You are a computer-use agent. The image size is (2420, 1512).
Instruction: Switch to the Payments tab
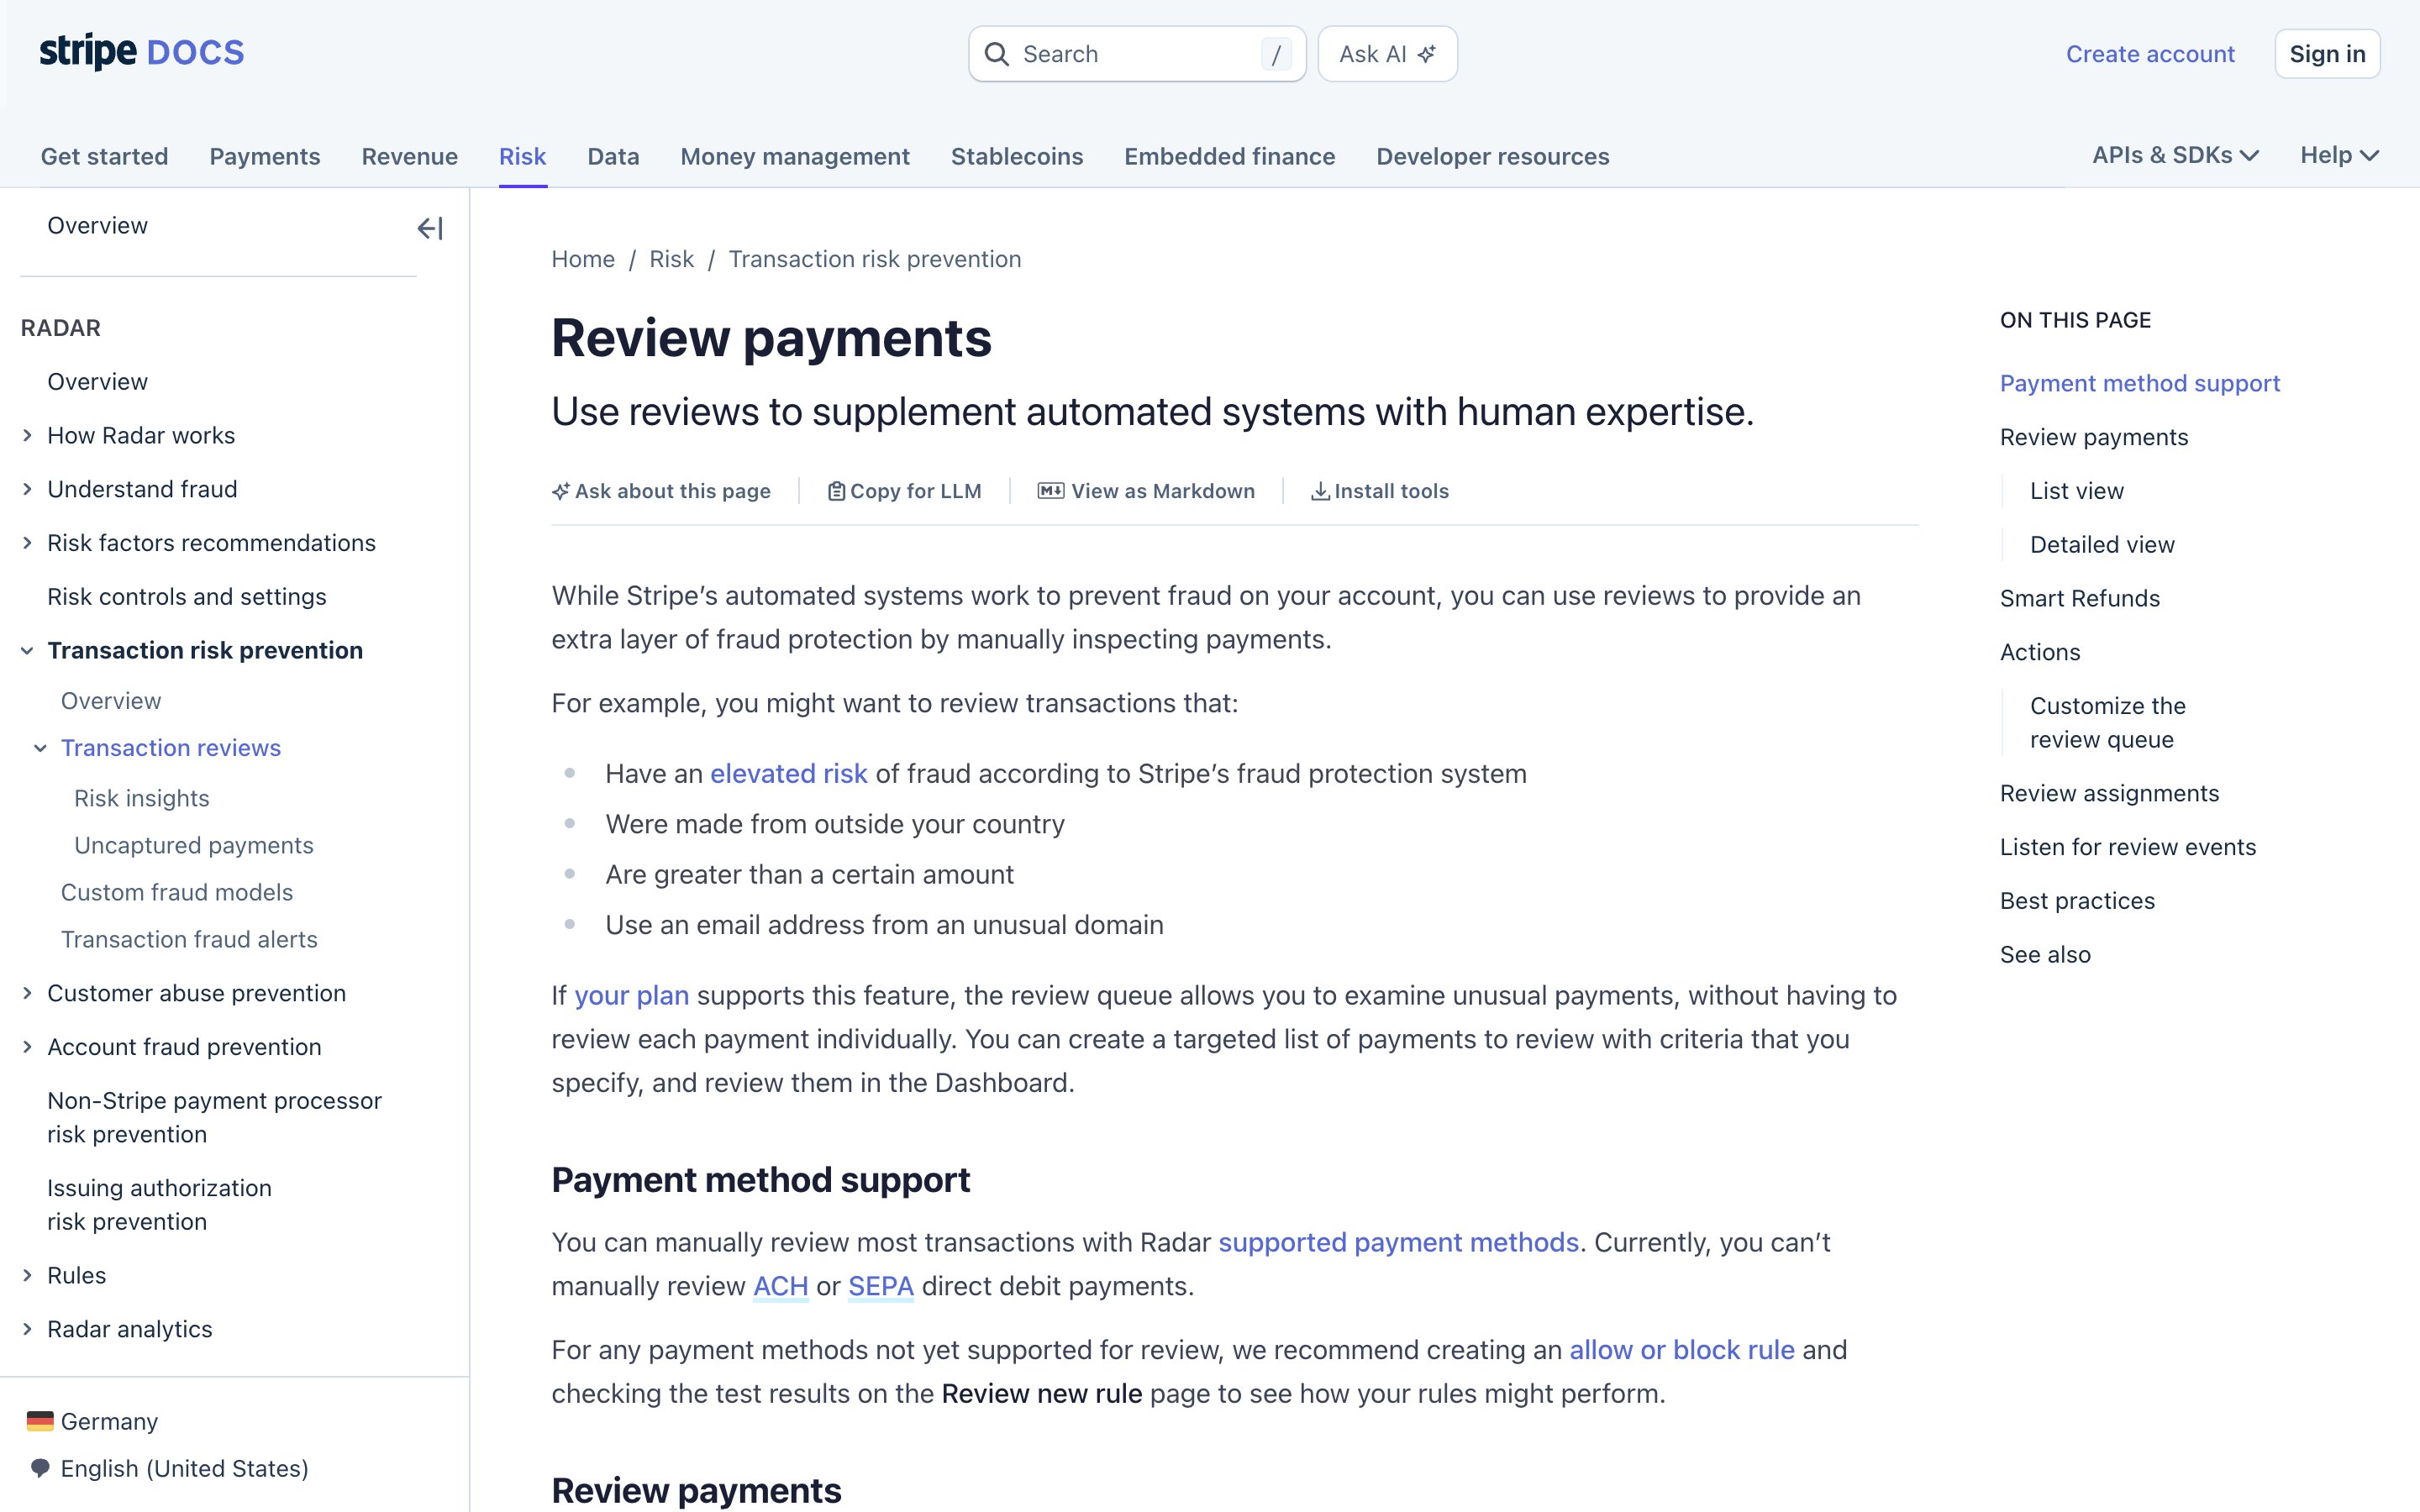tap(265, 156)
